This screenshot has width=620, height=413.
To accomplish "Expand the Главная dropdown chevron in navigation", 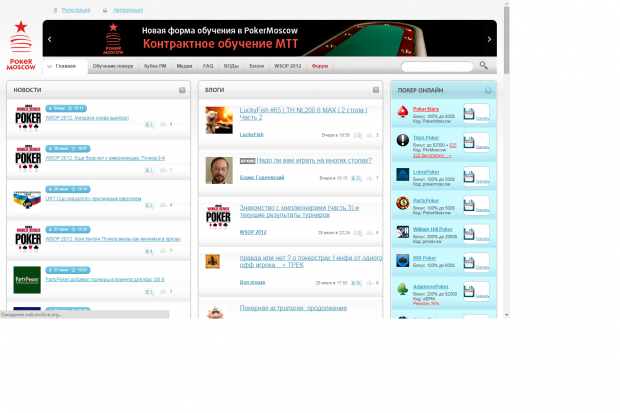I will click(49, 66).
